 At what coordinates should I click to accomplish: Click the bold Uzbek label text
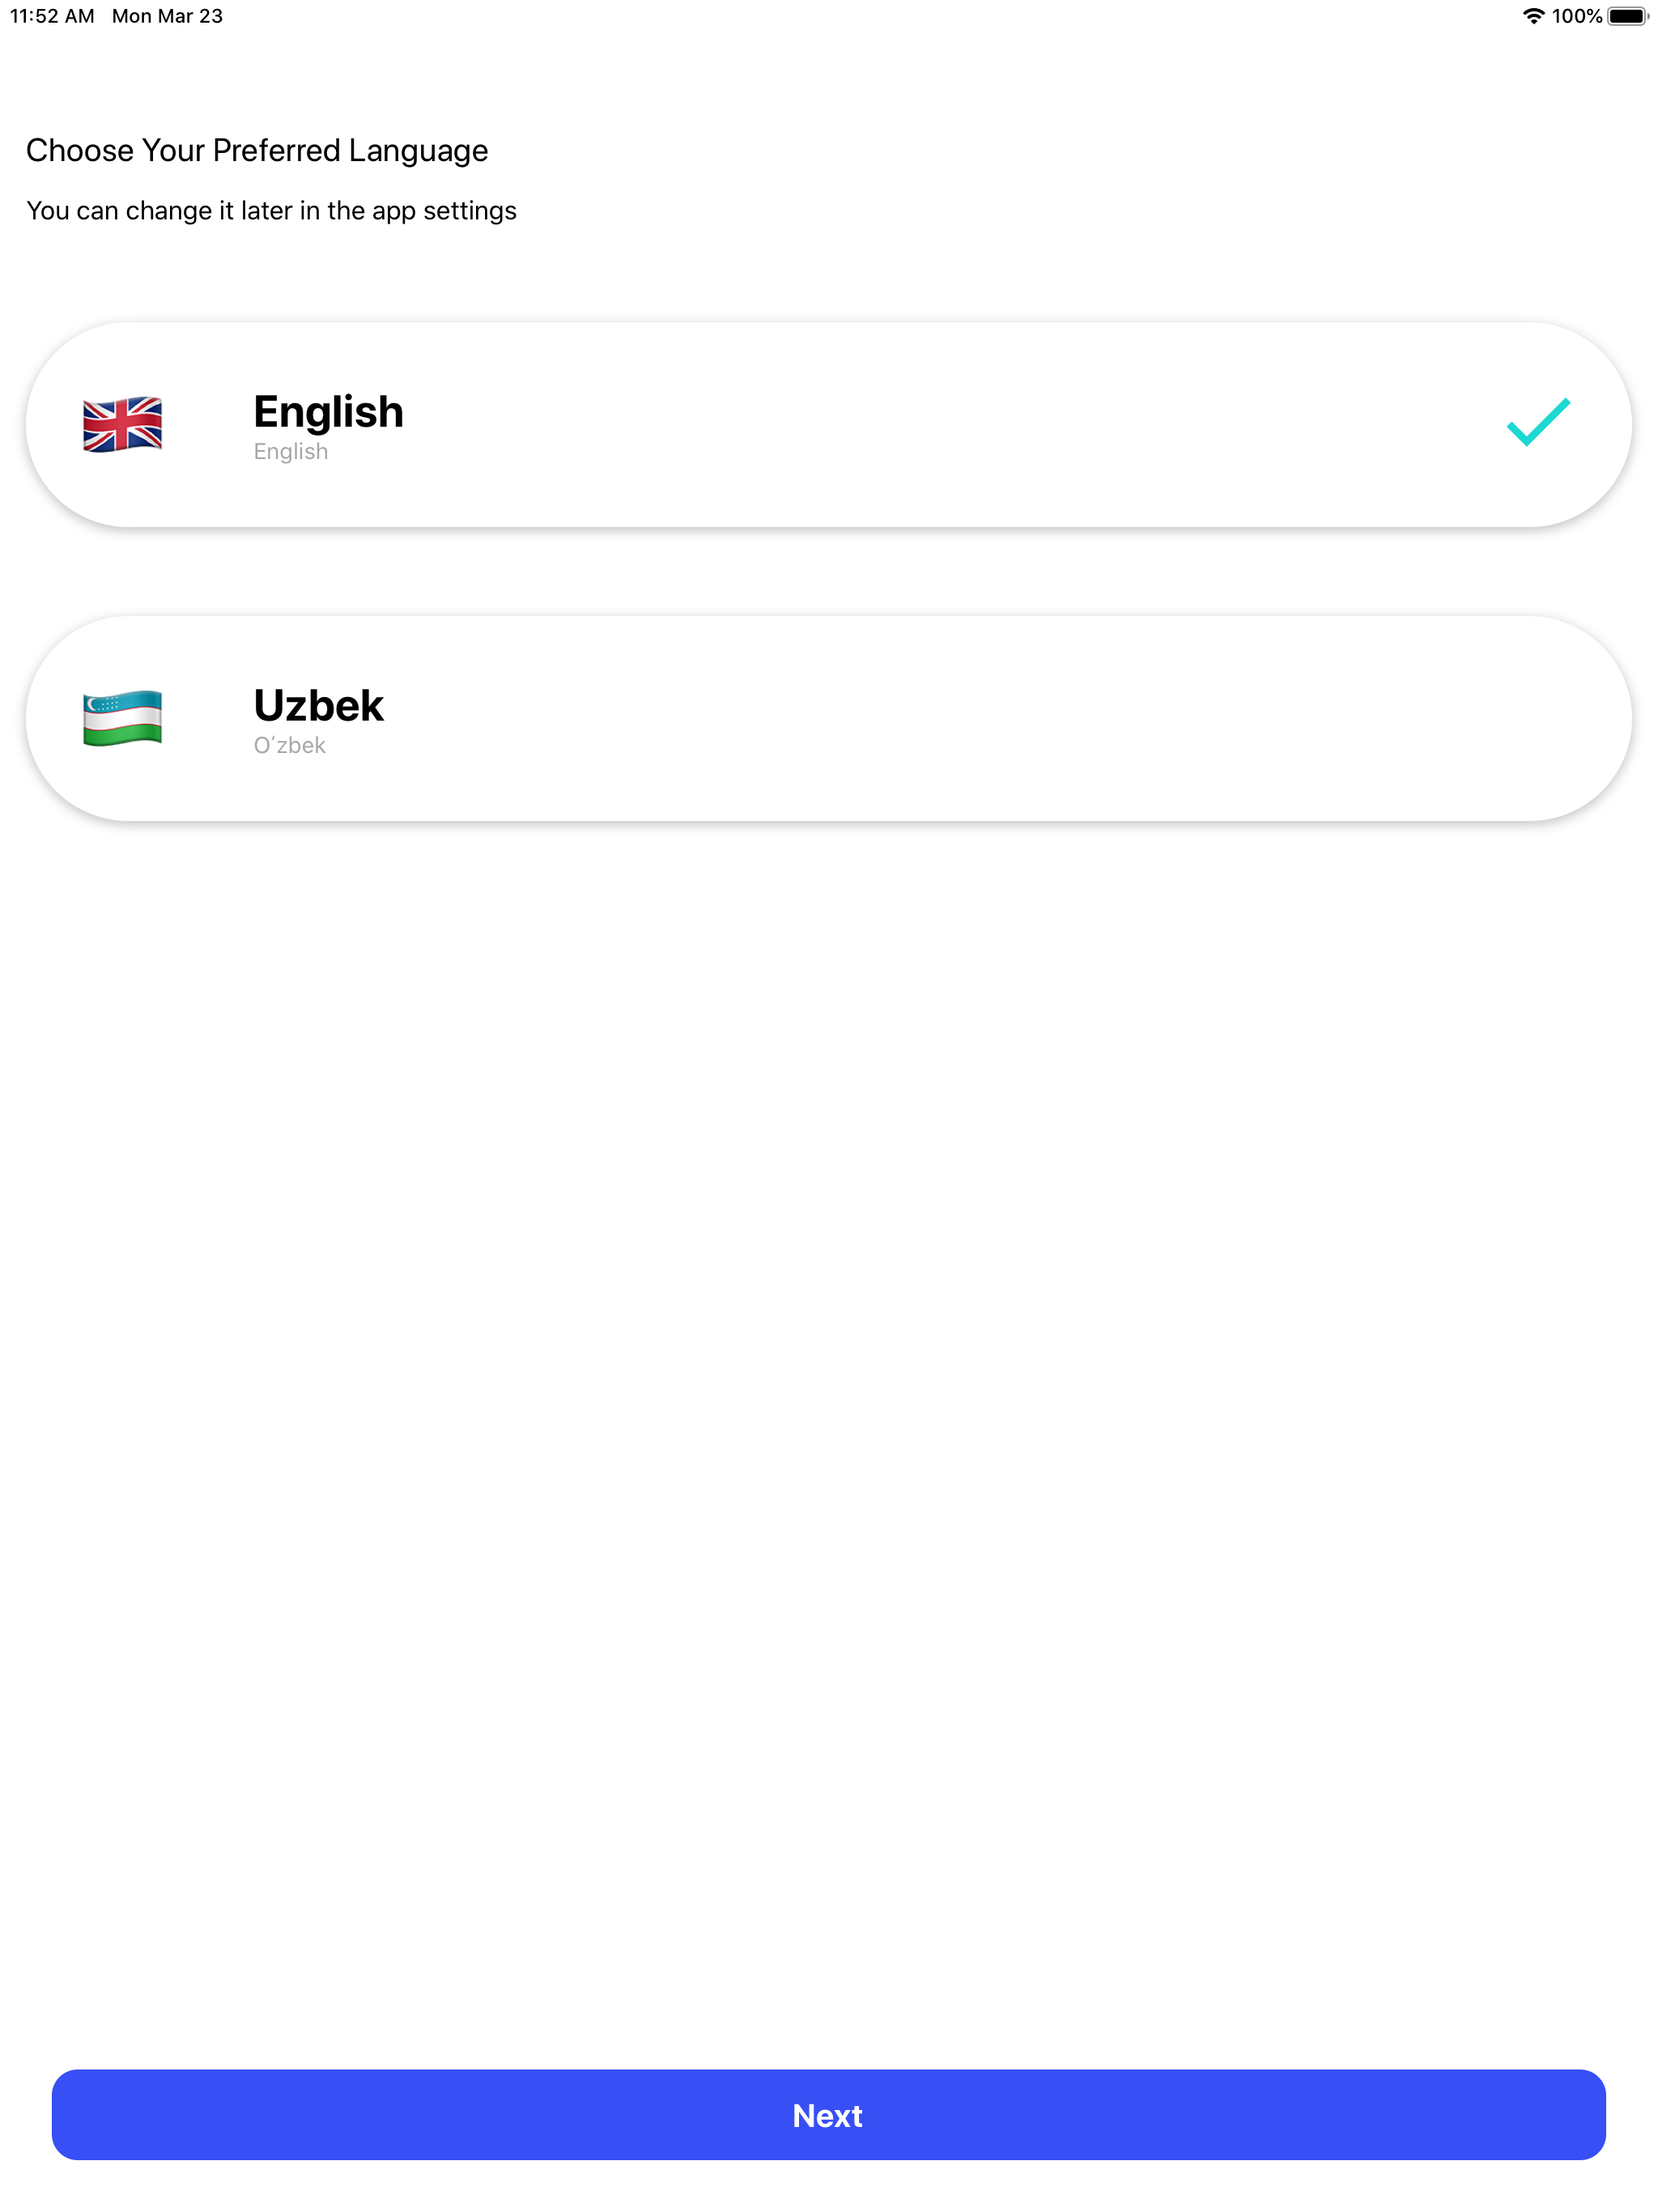(x=318, y=706)
